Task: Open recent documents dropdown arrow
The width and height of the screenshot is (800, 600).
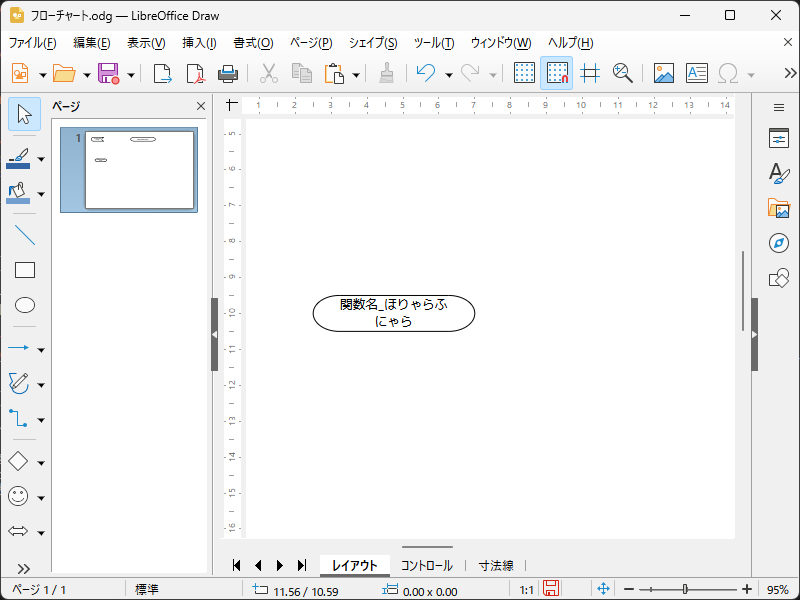Action: click(x=87, y=75)
